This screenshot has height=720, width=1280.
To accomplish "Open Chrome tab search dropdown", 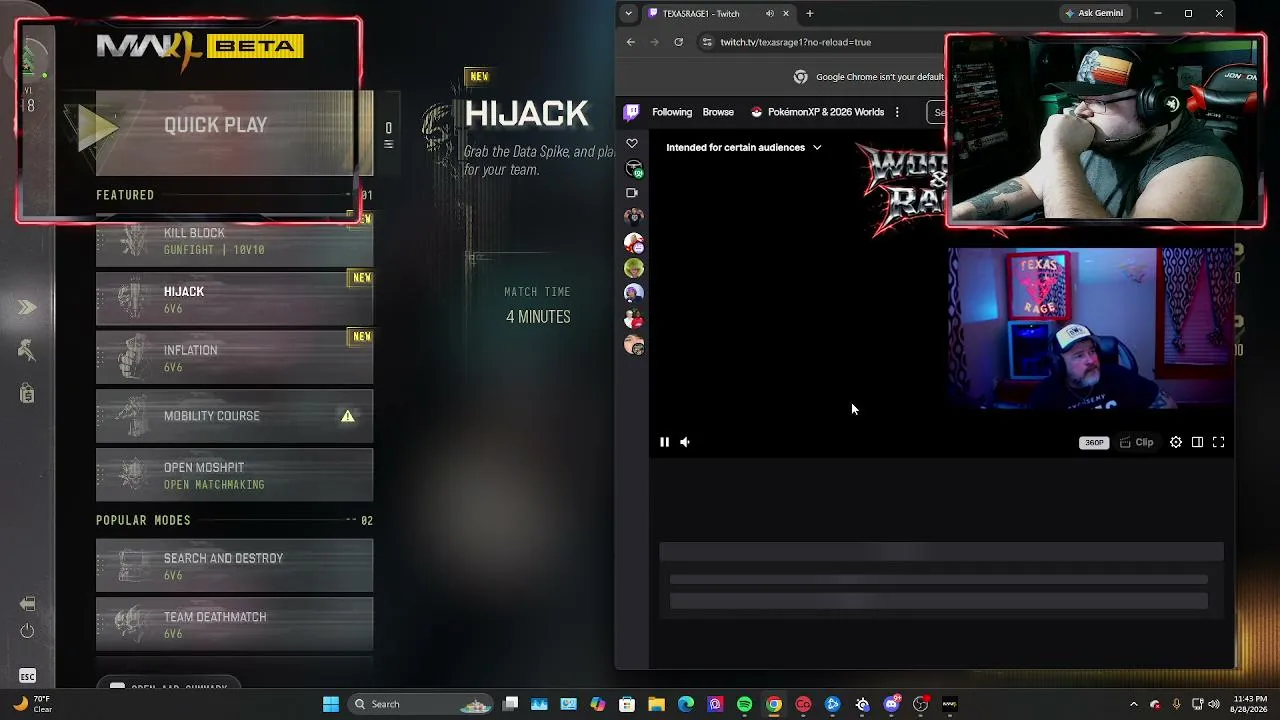I will point(628,13).
